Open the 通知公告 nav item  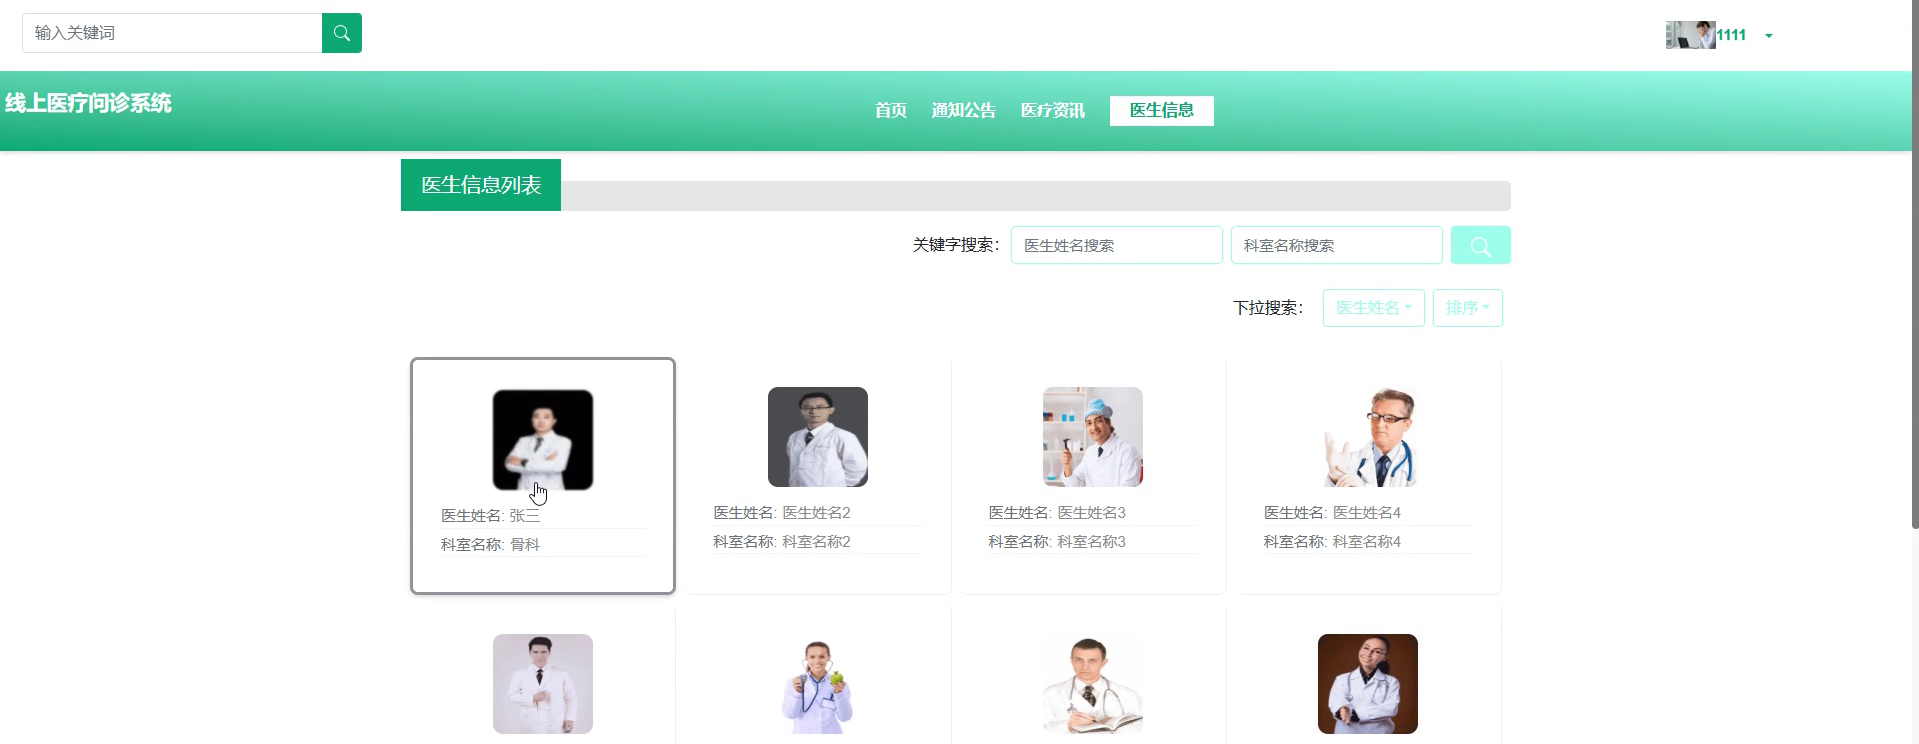point(963,110)
